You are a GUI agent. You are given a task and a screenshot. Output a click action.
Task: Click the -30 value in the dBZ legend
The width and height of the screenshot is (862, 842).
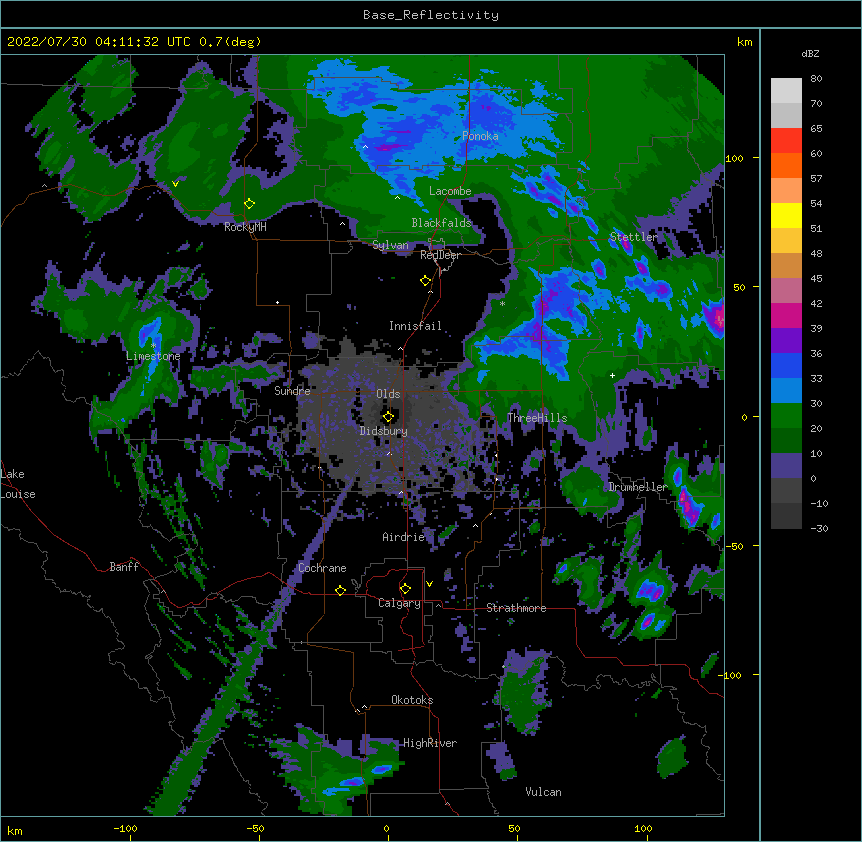(819, 529)
